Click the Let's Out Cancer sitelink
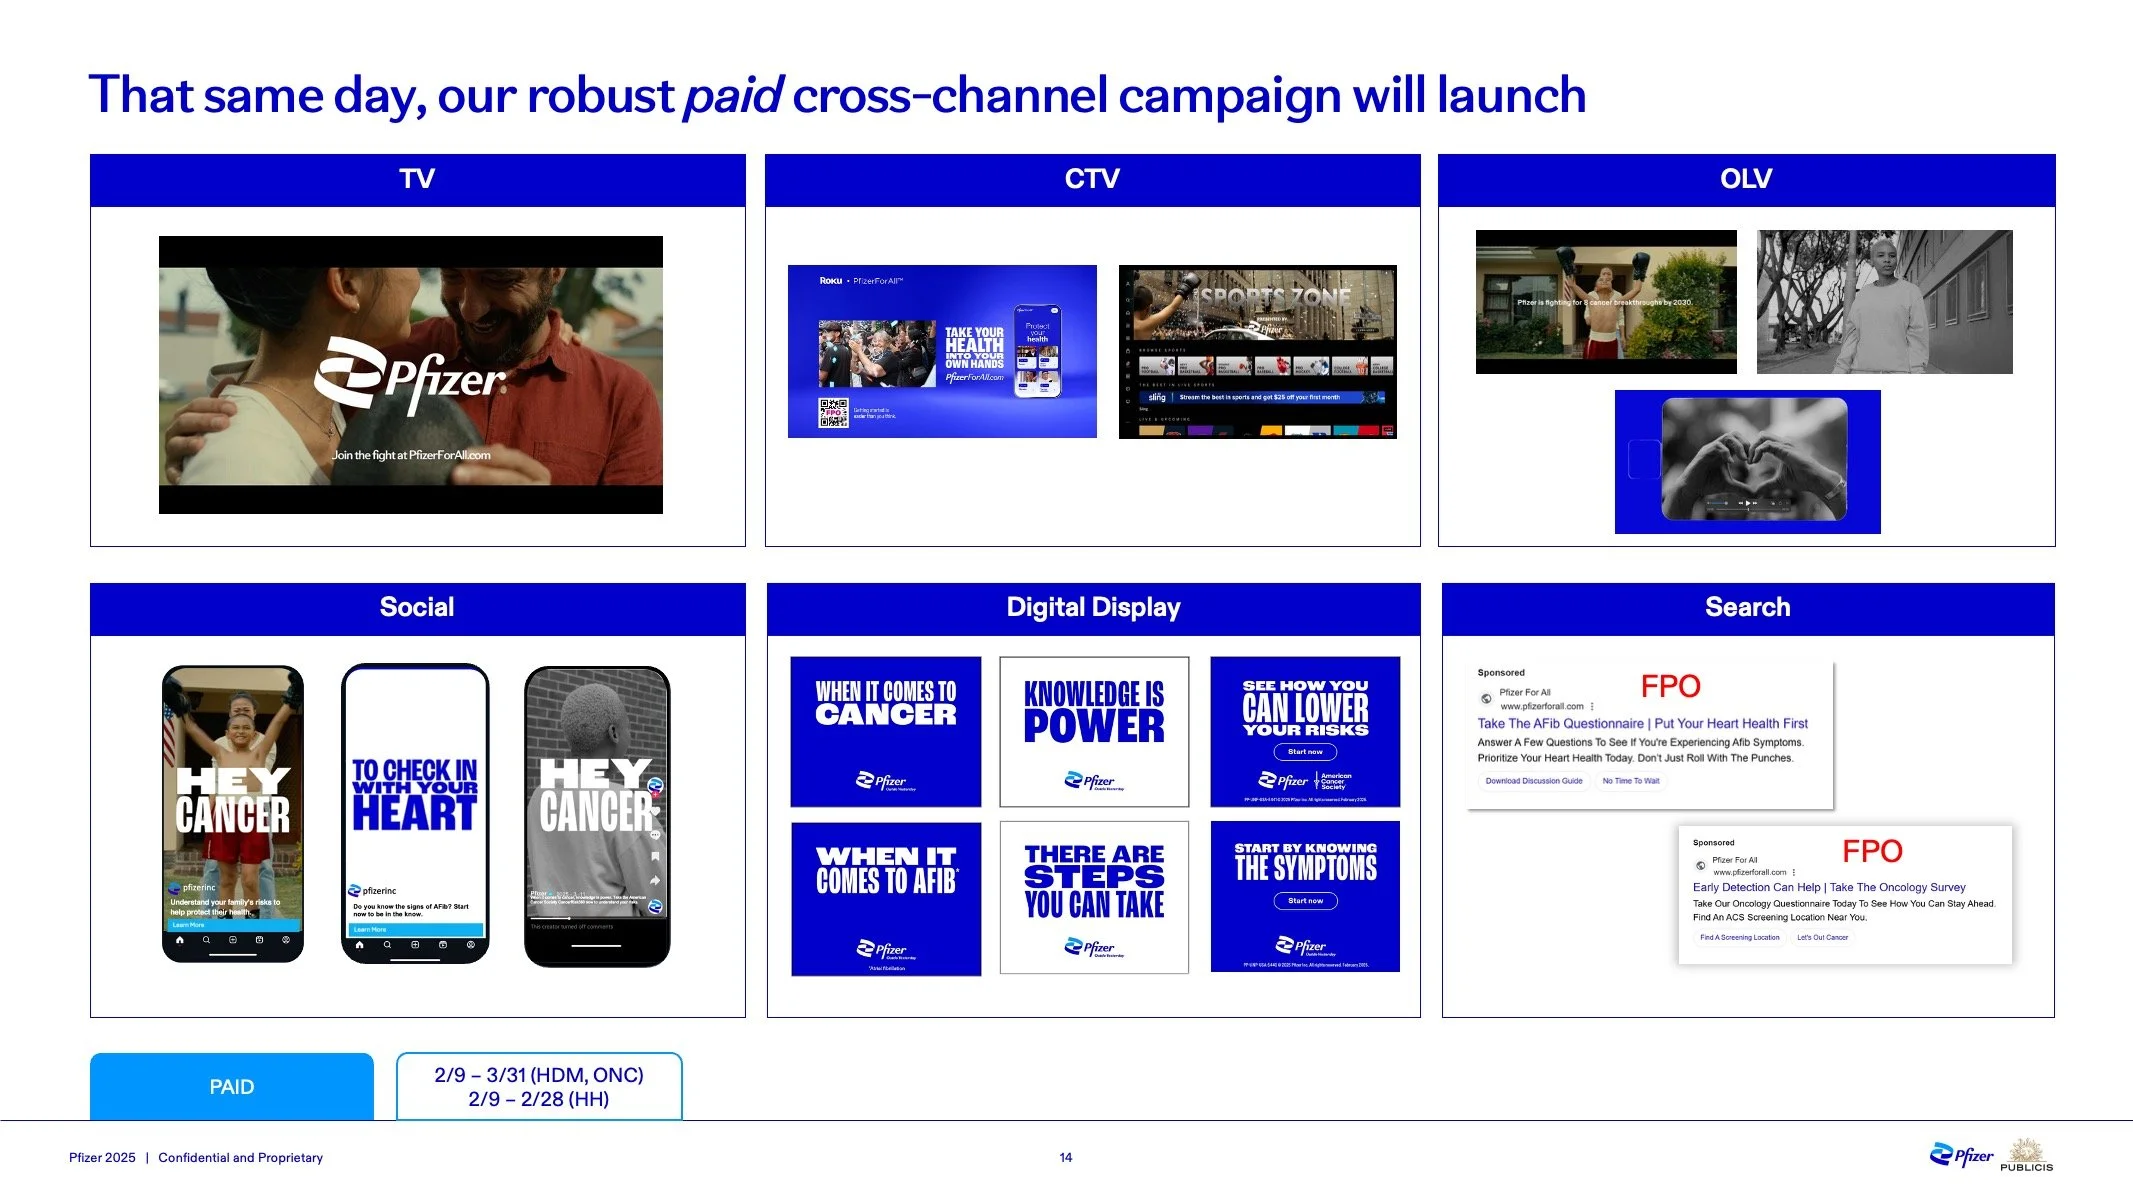2133x1200 pixels. 1822,938
